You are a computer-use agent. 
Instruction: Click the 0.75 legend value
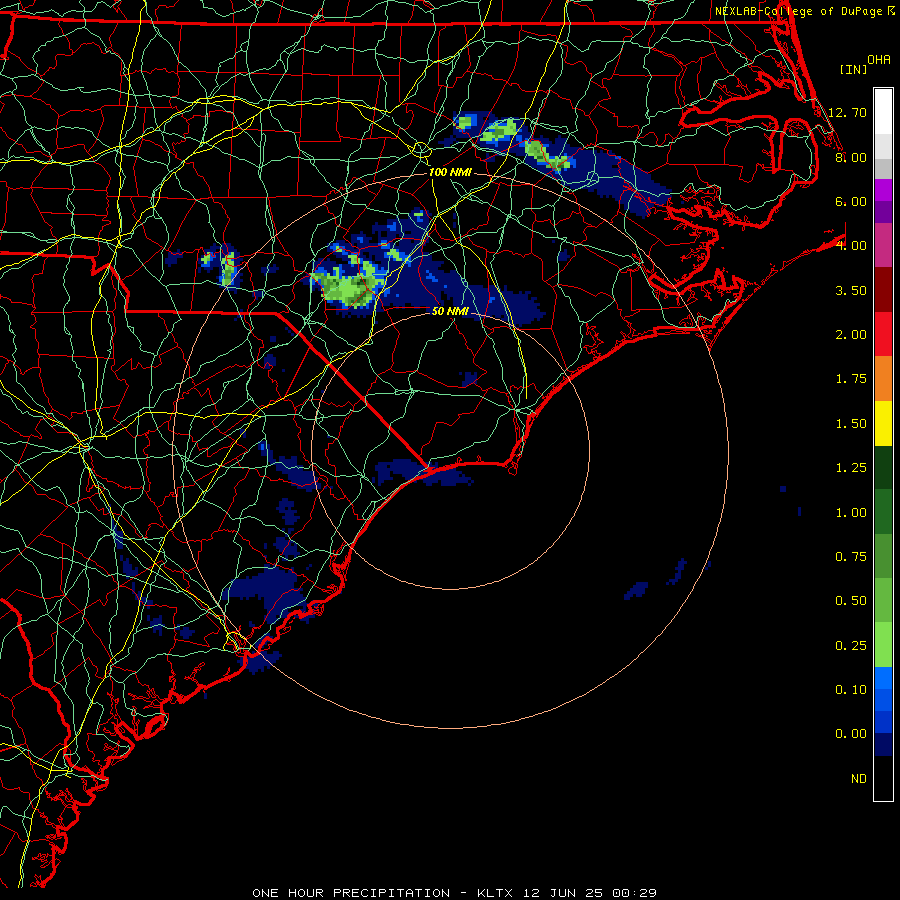(x=851, y=557)
